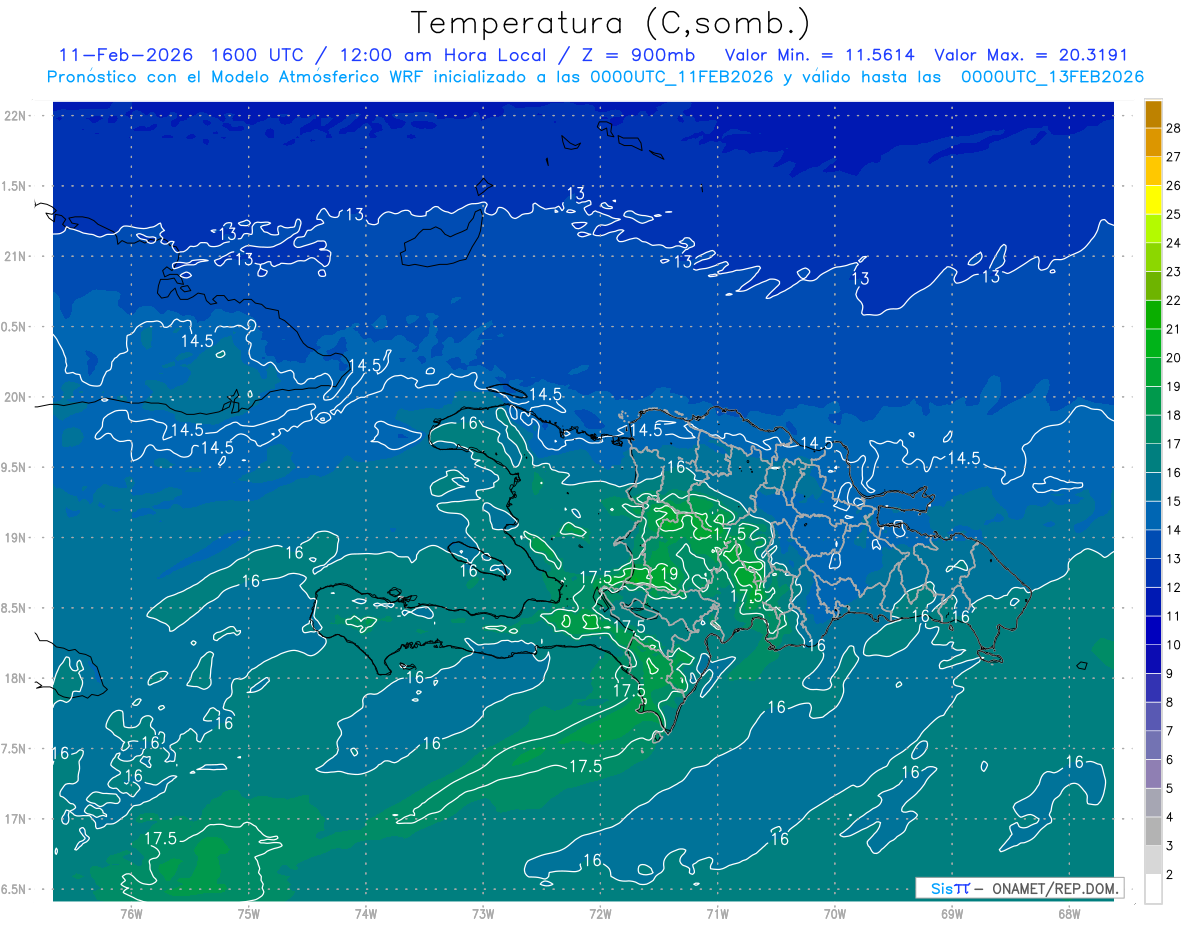Image resolution: width=1200 pixels, height=927 pixels.
Task: Select the 21N latitude axis label
Action: tap(15, 256)
